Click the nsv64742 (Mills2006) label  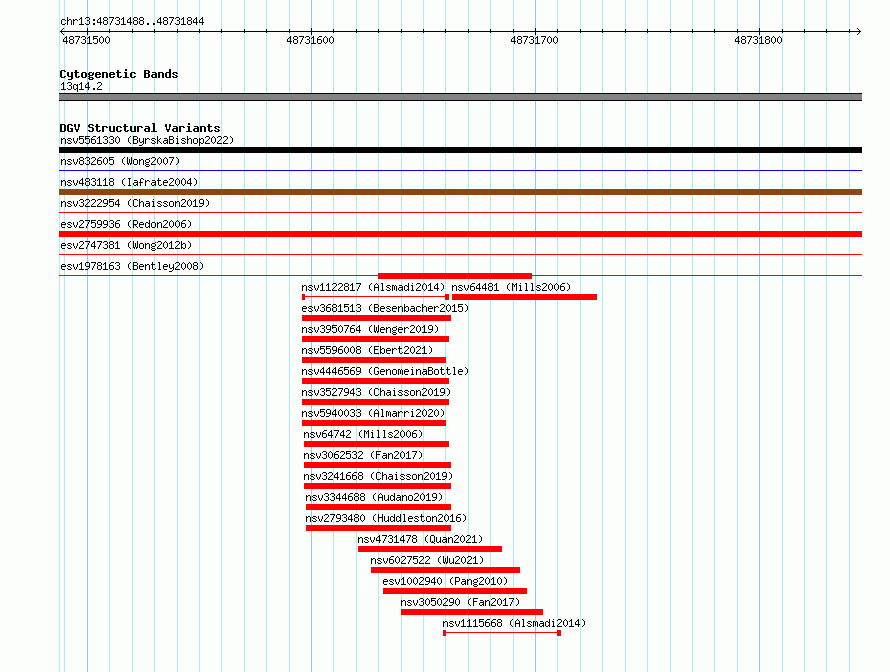pyautogui.click(x=363, y=434)
